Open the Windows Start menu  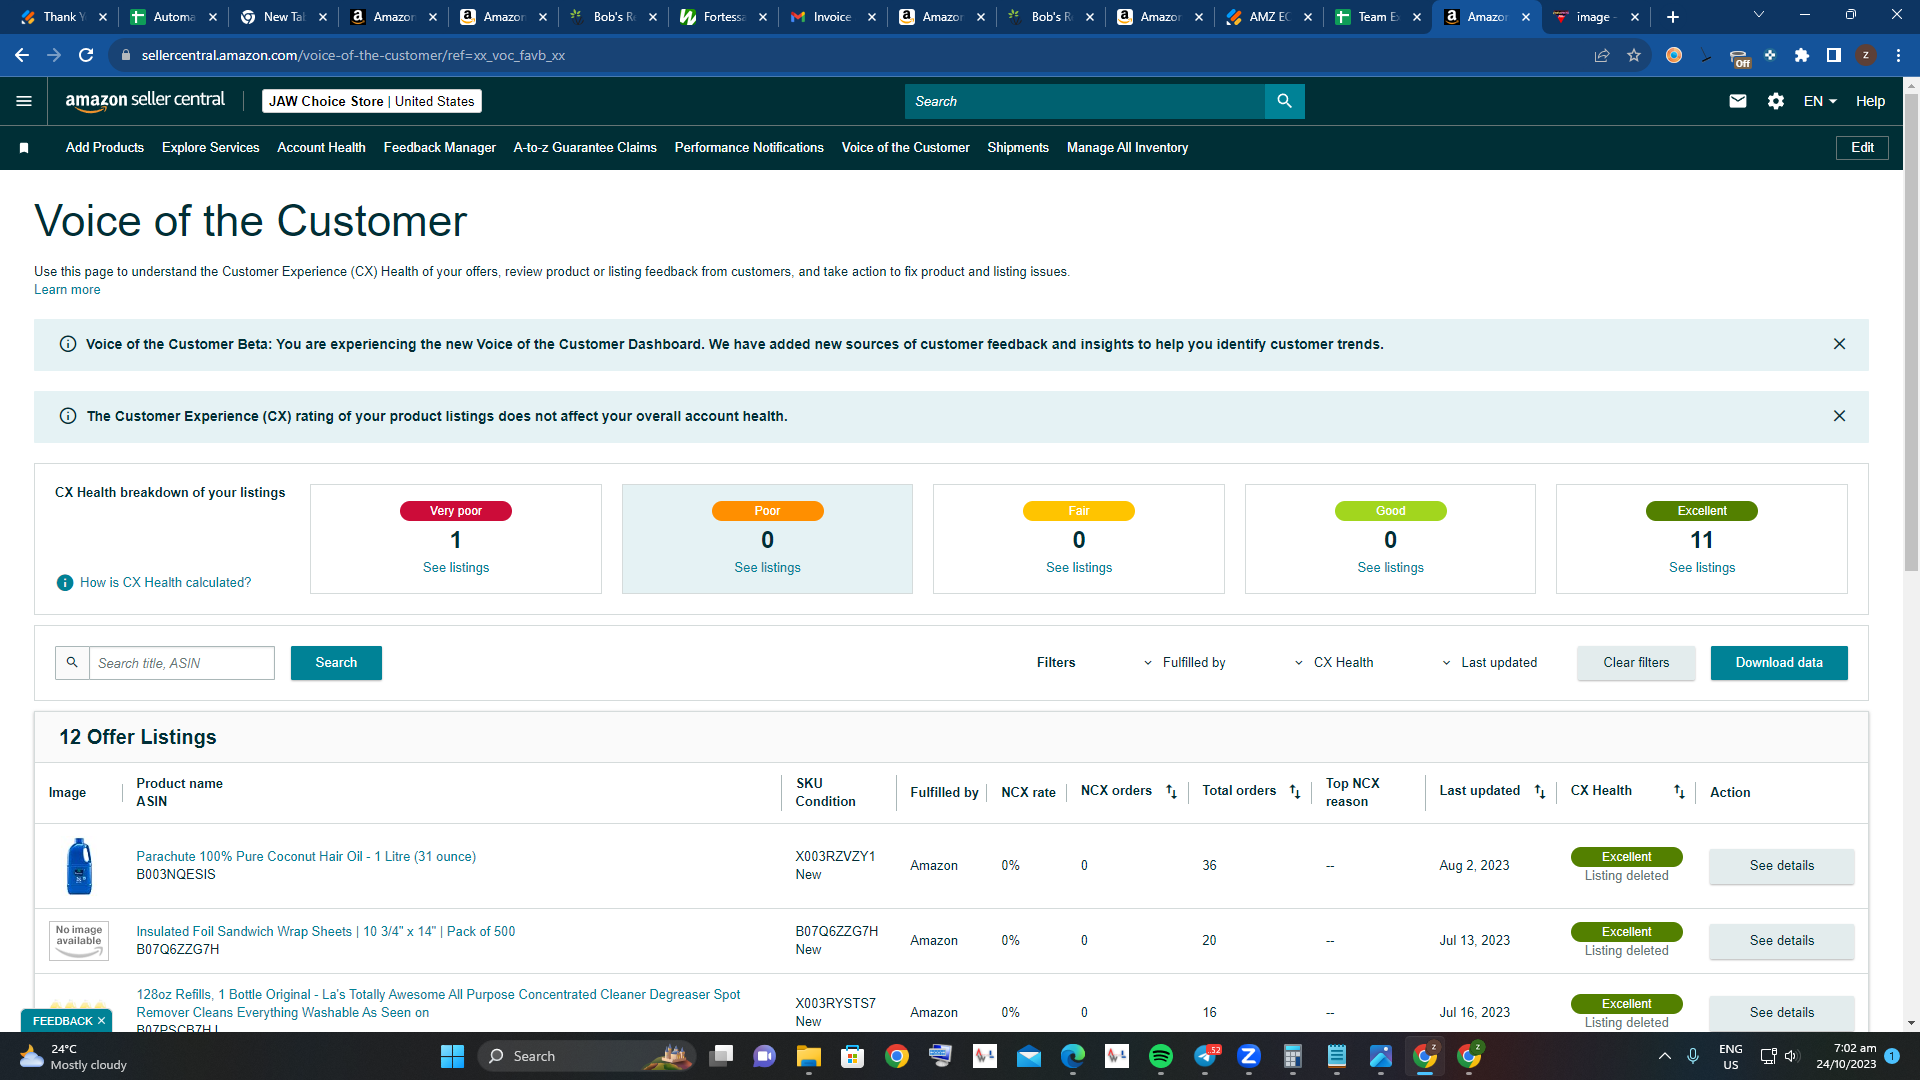click(452, 1056)
